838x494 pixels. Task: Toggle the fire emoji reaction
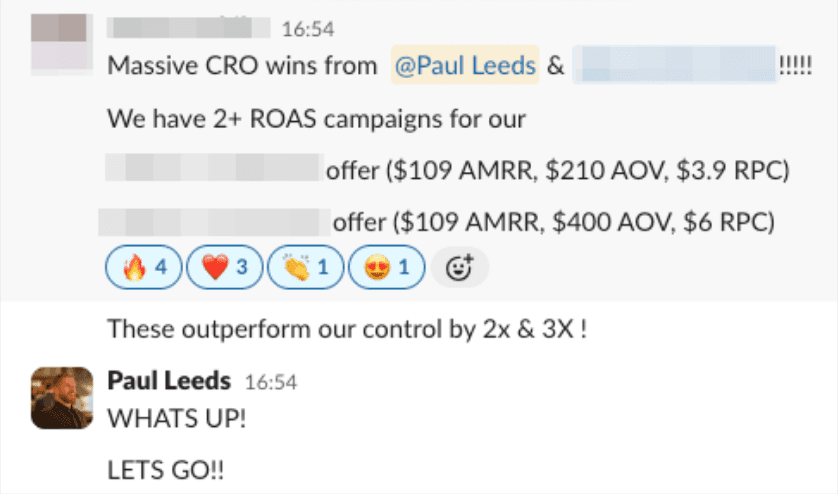click(144, 267)
